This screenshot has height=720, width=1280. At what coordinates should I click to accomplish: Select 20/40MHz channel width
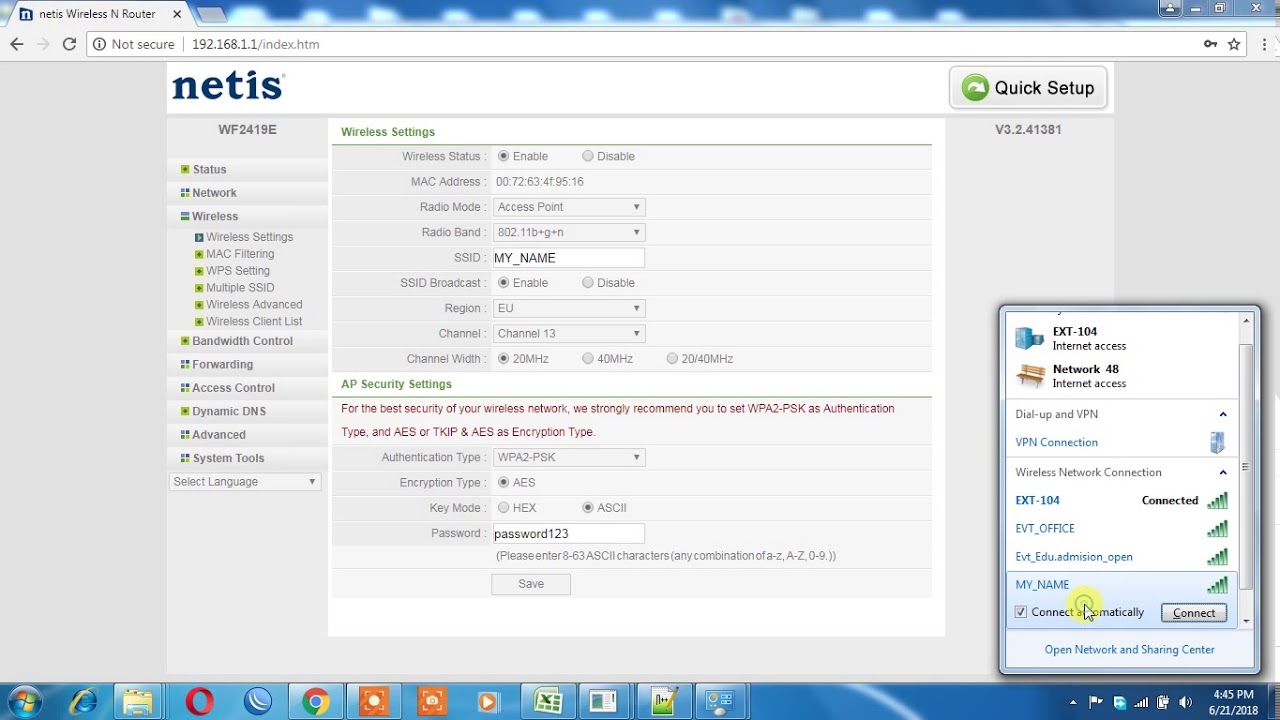click(672, 359)
